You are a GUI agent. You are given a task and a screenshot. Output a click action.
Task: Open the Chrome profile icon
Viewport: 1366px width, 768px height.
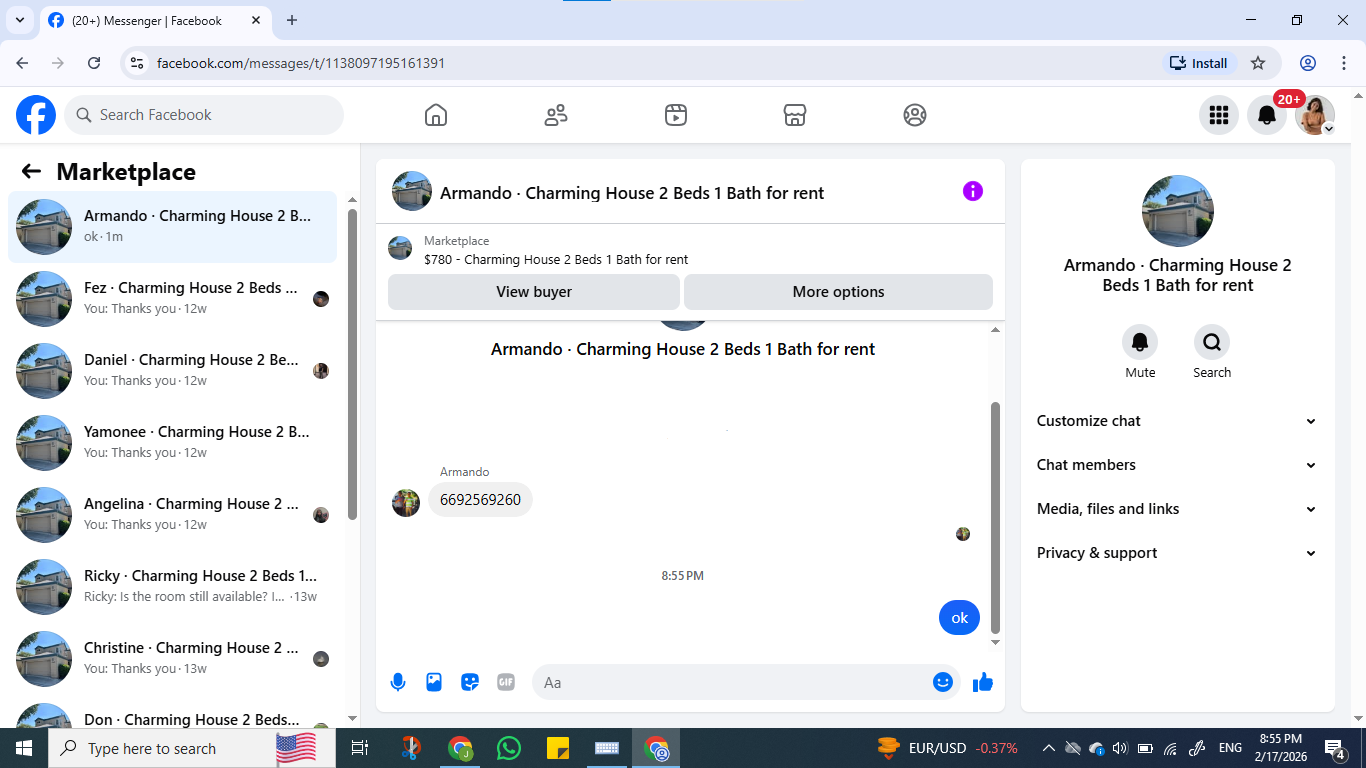1308,63
